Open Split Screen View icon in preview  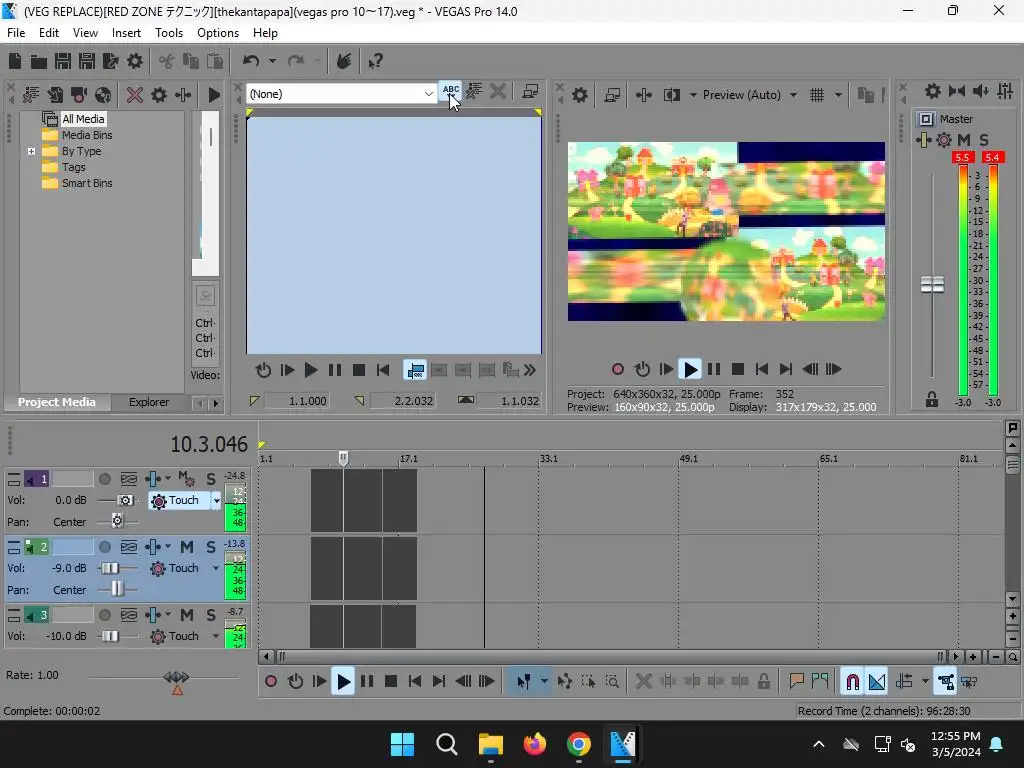click(672, 95)
